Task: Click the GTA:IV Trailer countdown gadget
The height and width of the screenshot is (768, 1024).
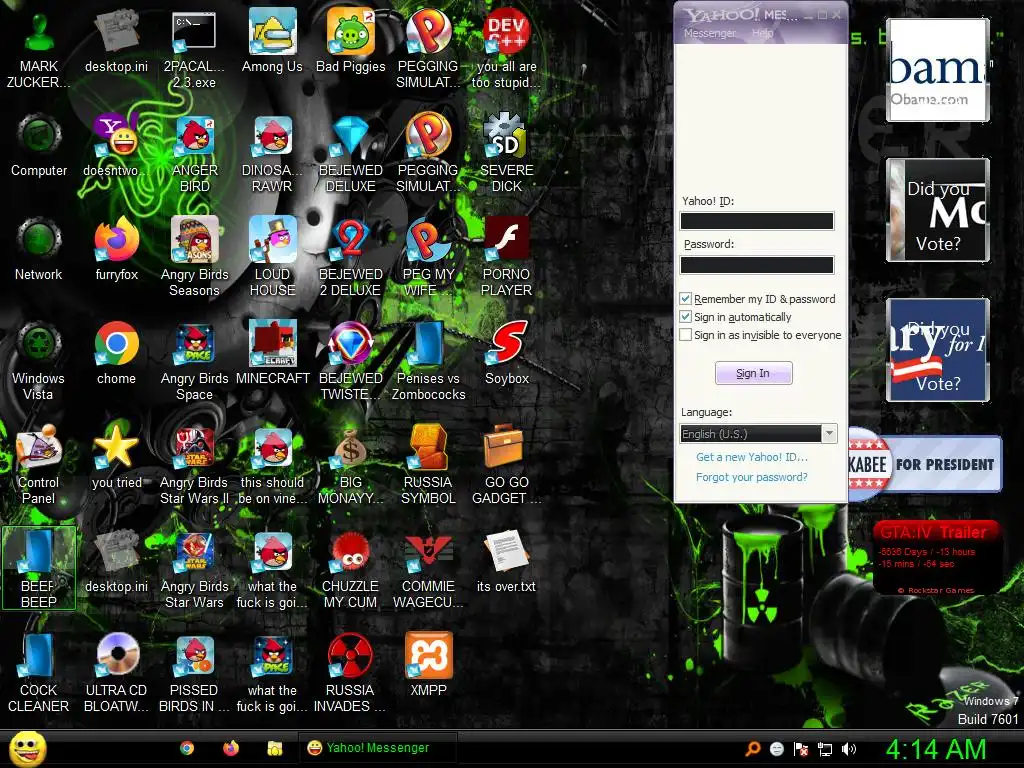Action: coord(936,557)
